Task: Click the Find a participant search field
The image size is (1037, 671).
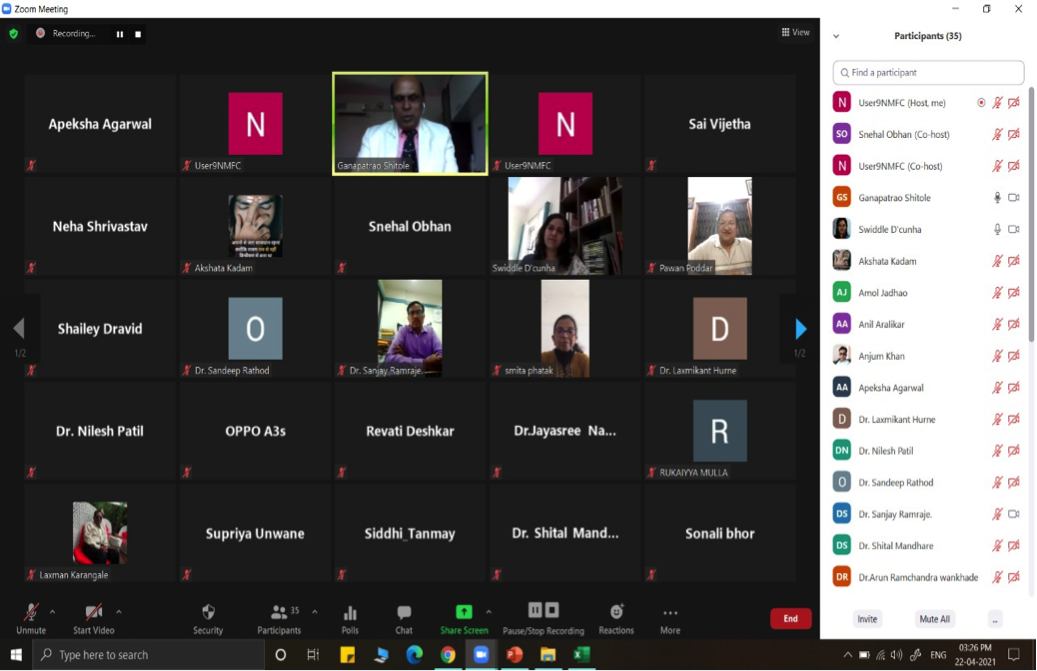Action: 928,73
